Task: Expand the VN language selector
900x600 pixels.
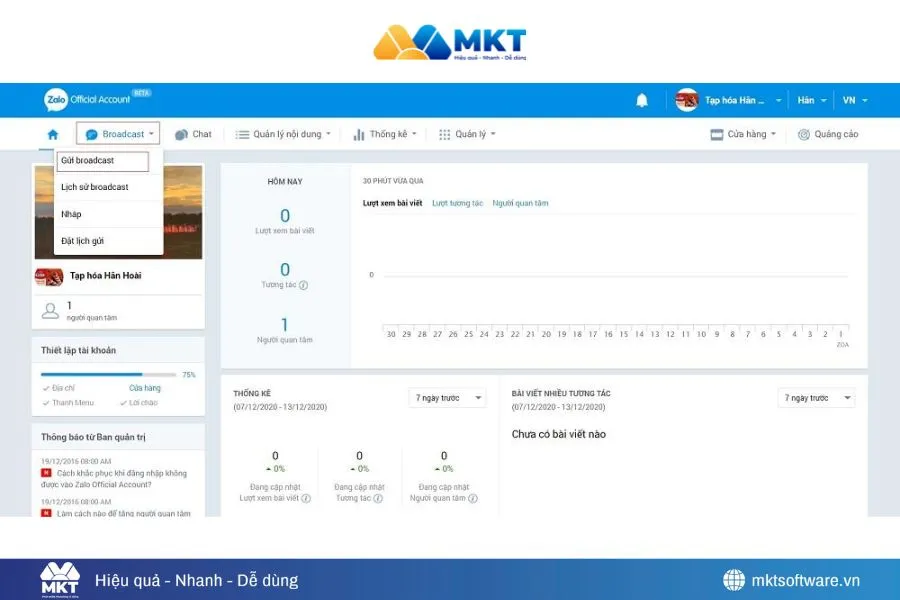Action: click(x=852, y=100)
